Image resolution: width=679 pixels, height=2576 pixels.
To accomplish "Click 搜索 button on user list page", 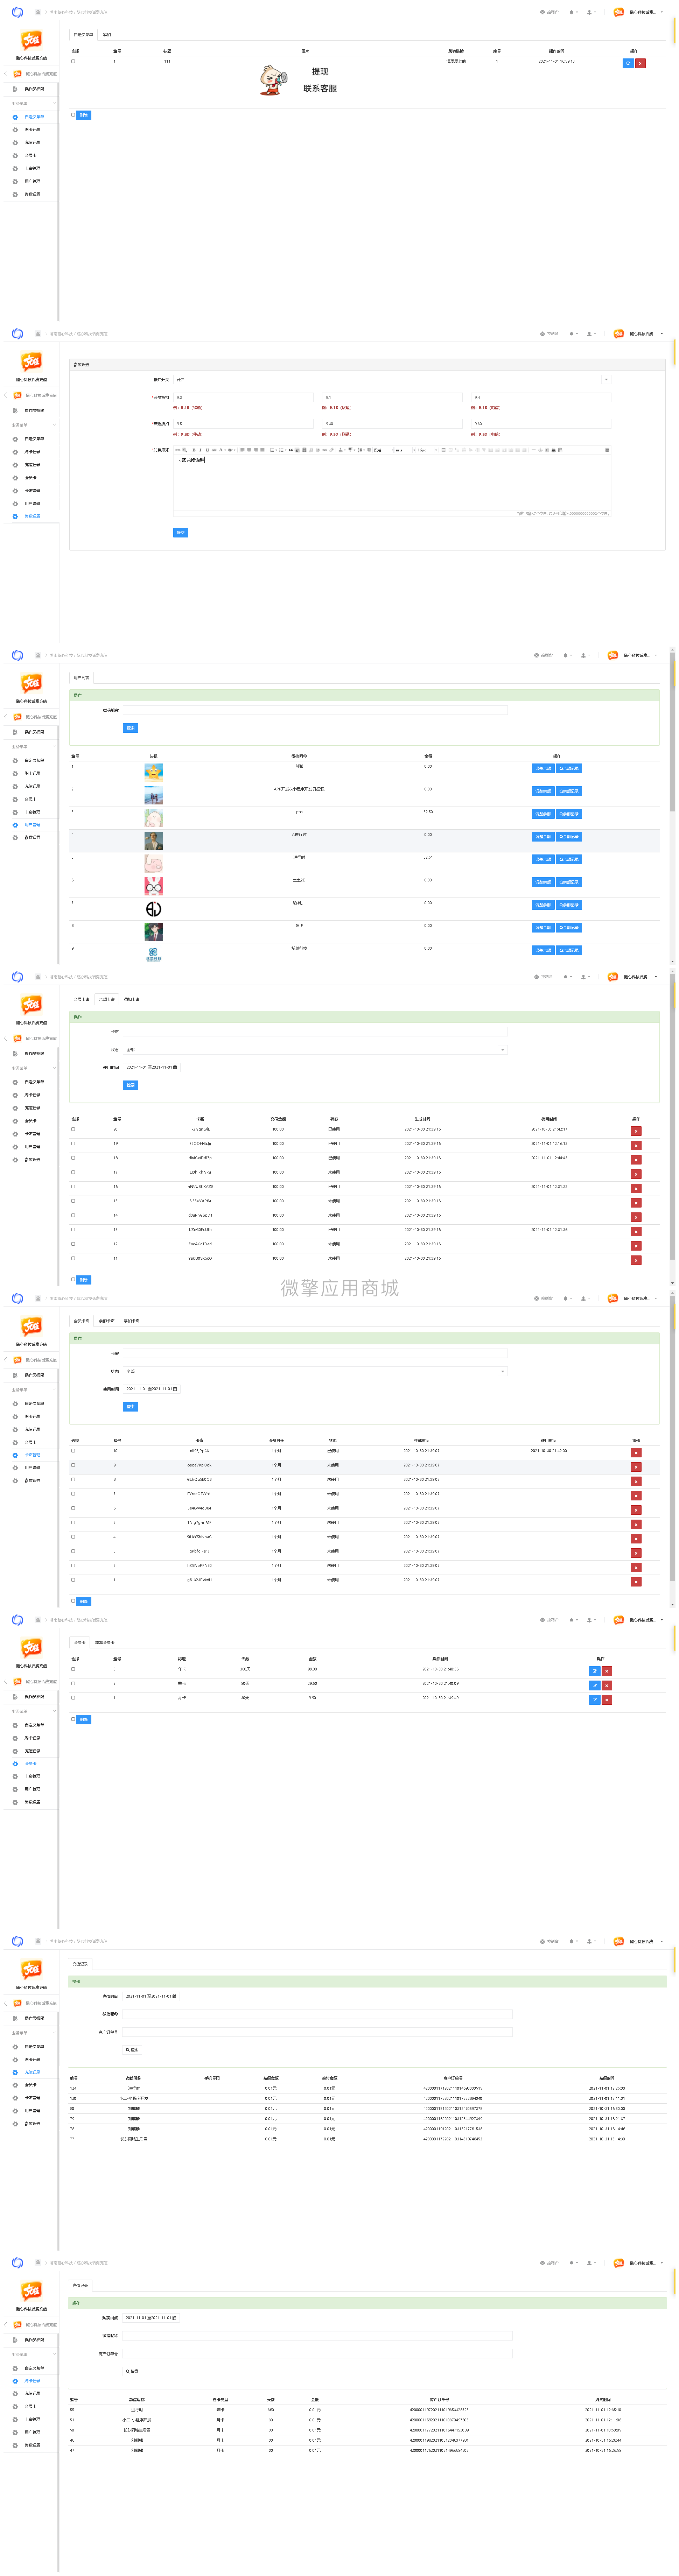I will [130, 728].
